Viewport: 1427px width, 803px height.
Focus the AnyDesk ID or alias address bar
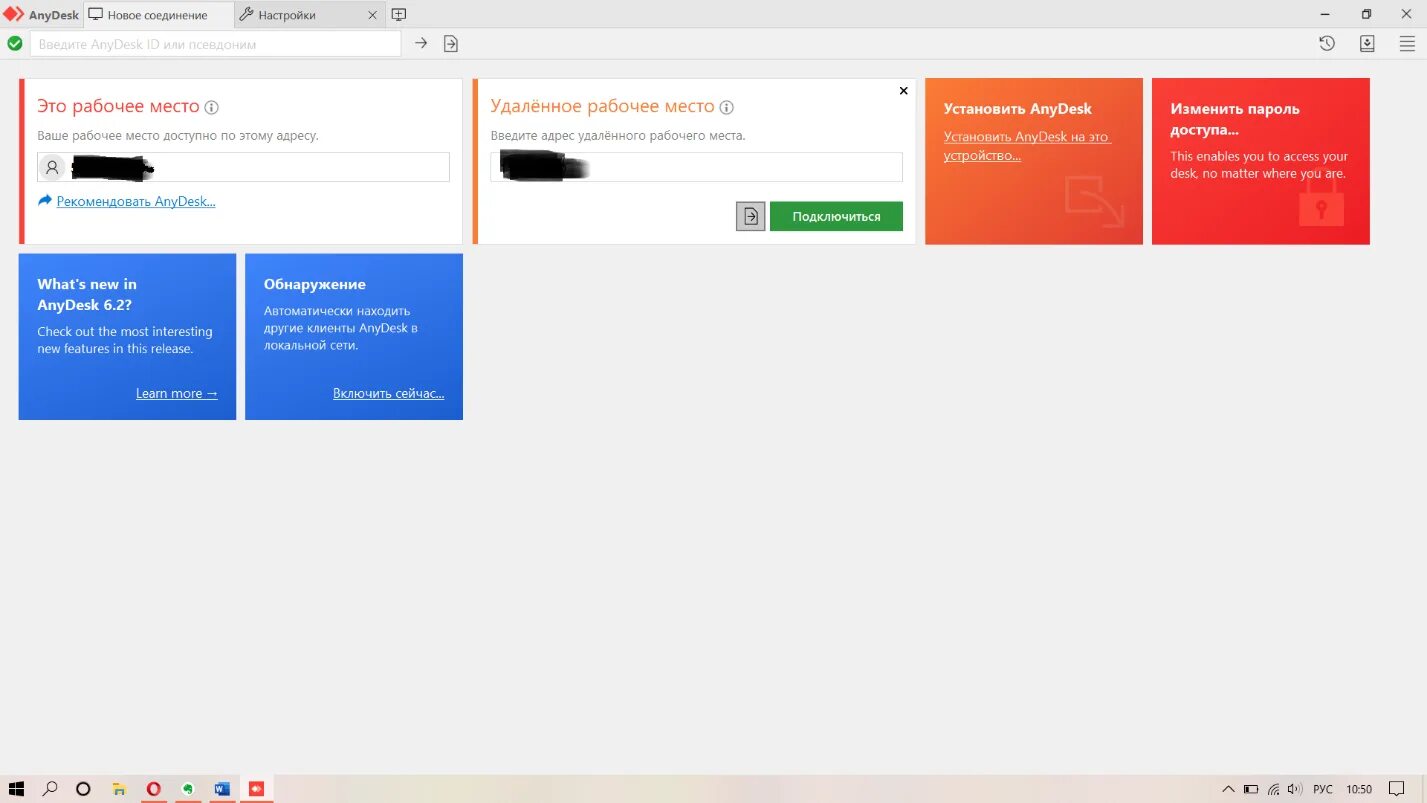[x=216, y=44]
